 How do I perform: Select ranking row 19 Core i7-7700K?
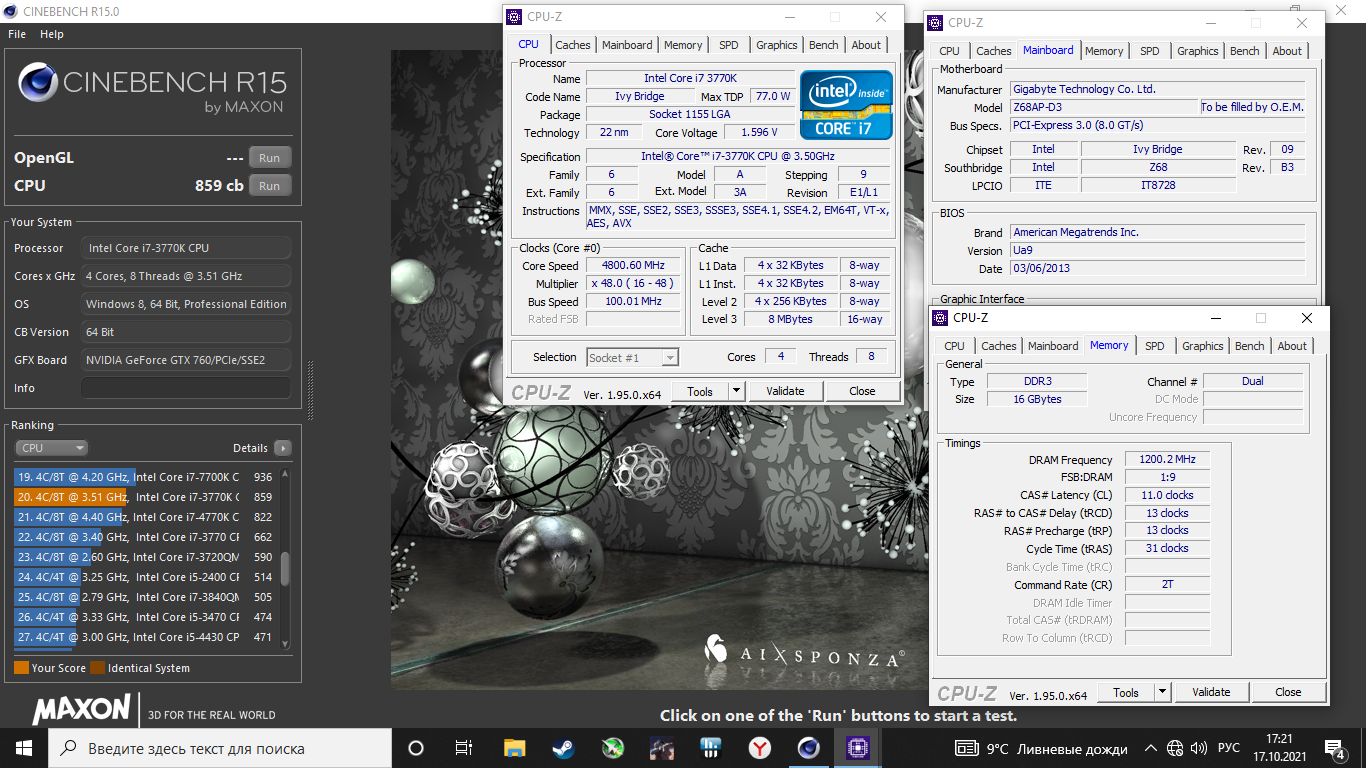[x=145, y=477]
